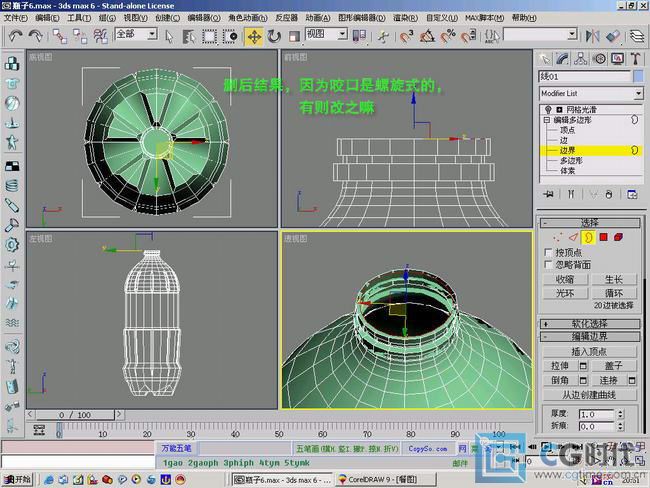
Task: Choose the Select Object arrow tool
Action: coord(169,36)
